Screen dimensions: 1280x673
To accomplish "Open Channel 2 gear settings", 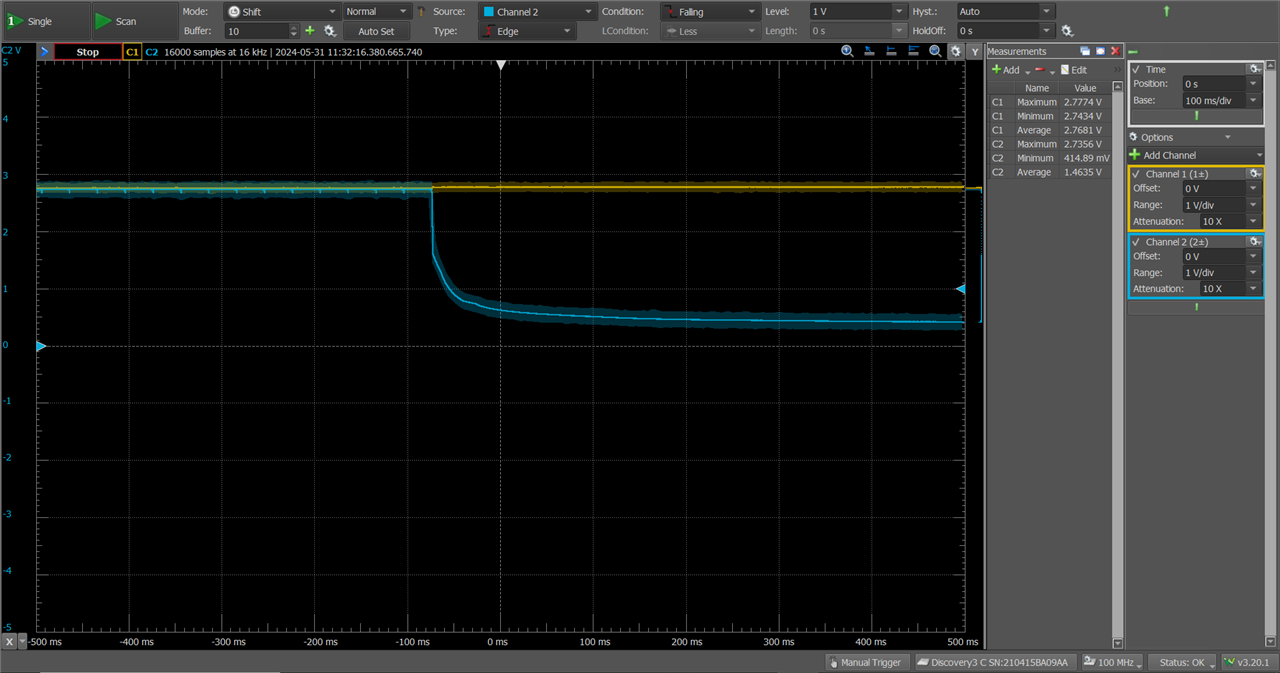I will pos(1255,242).
